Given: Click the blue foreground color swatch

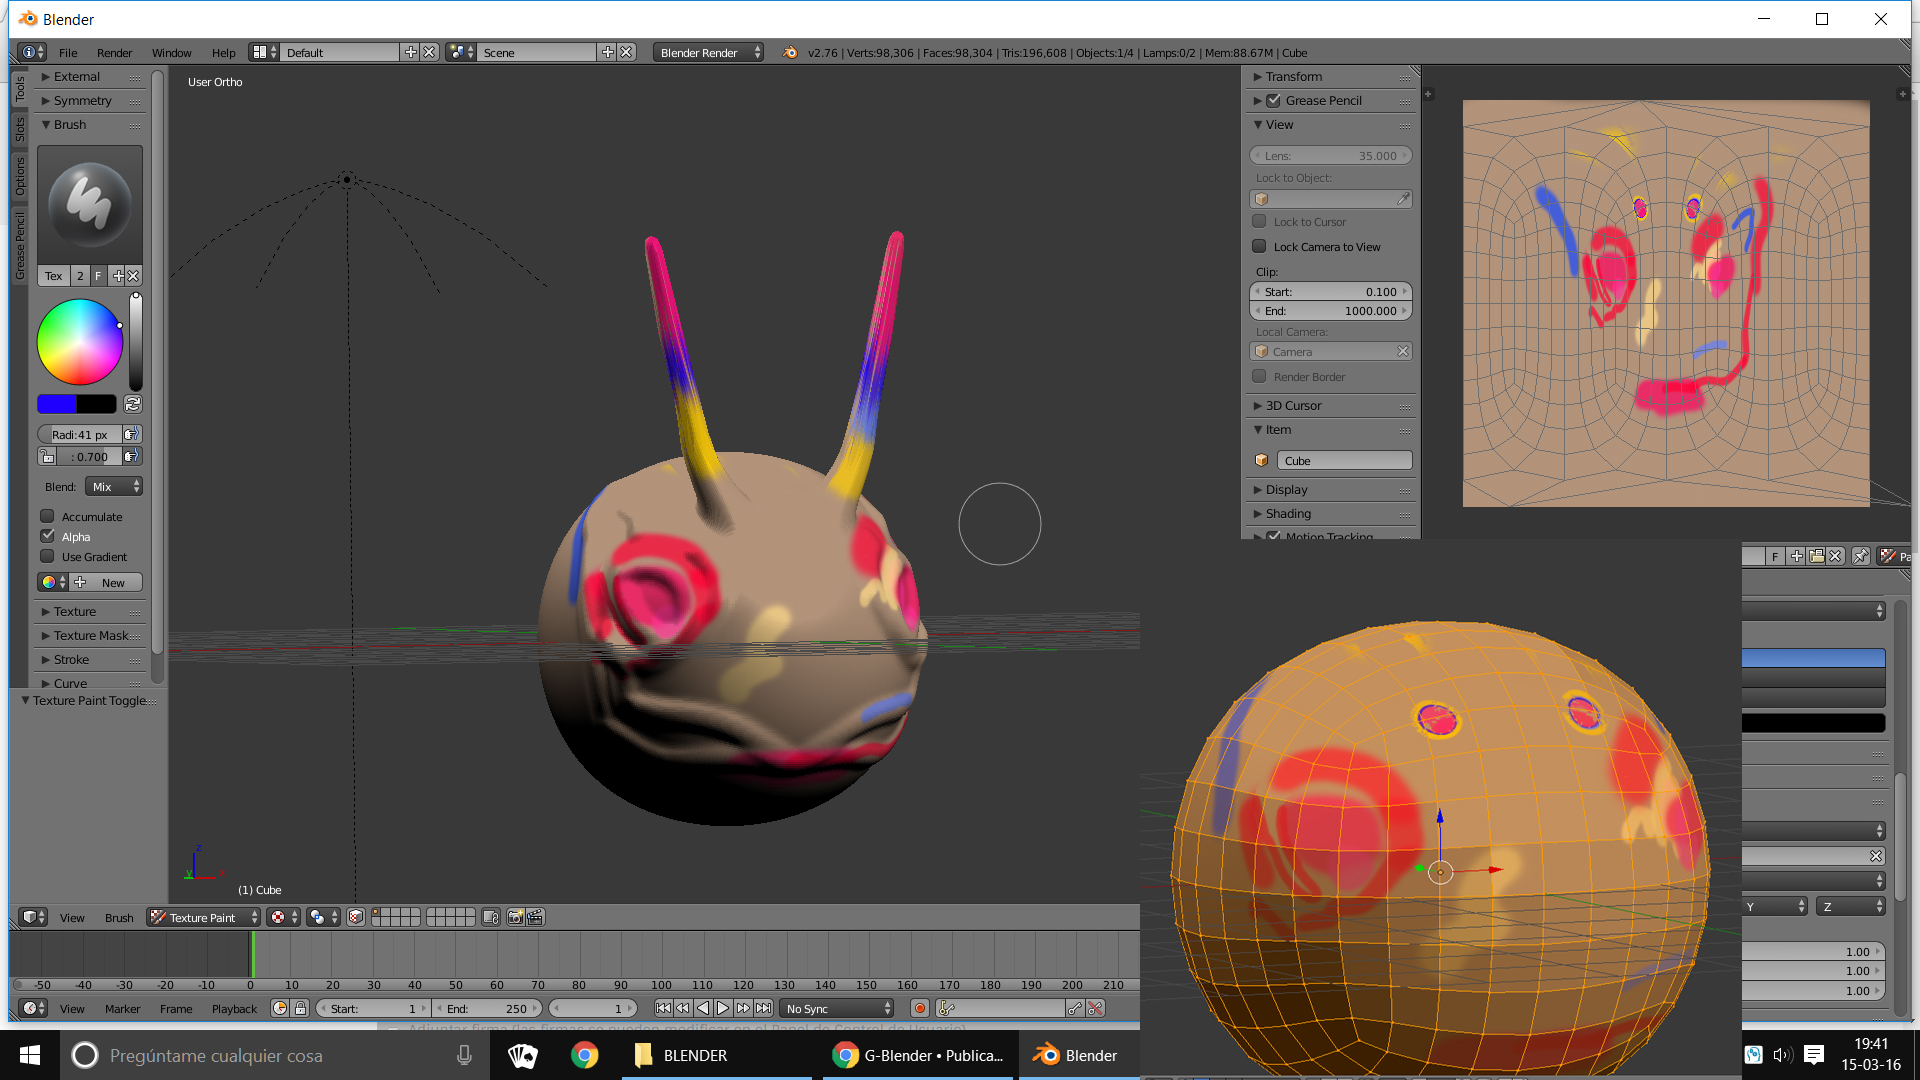Looking at the screenshot, I should coord(57,404).
